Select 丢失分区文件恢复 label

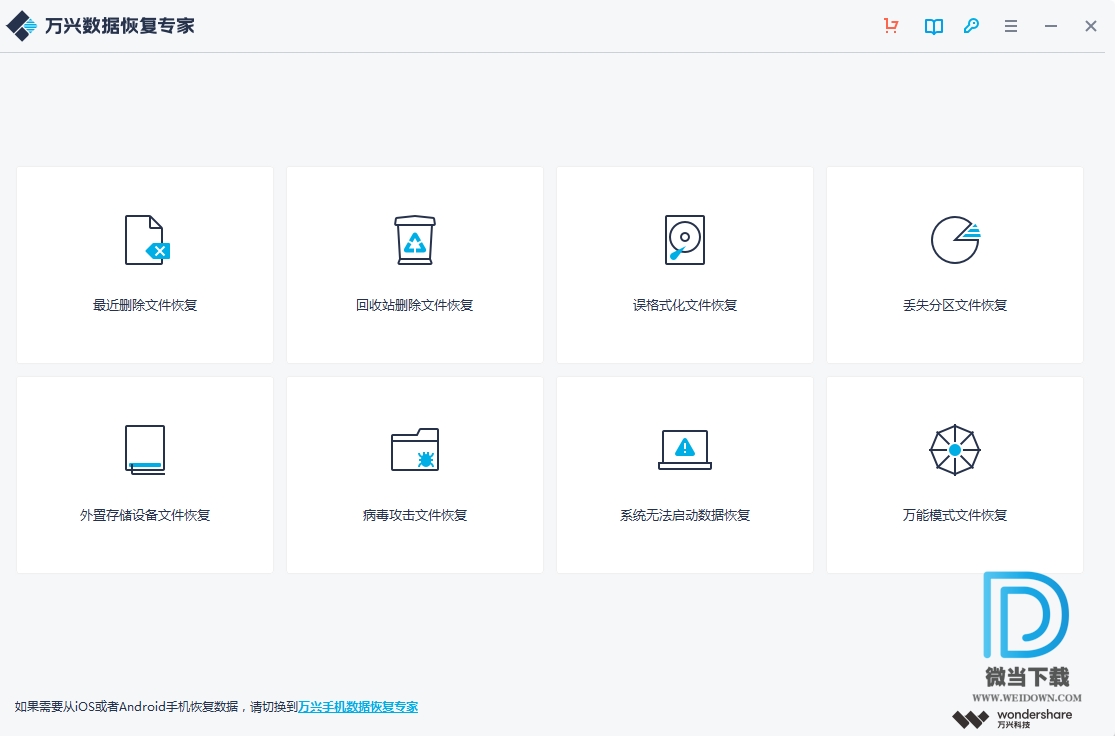[955, 305]
